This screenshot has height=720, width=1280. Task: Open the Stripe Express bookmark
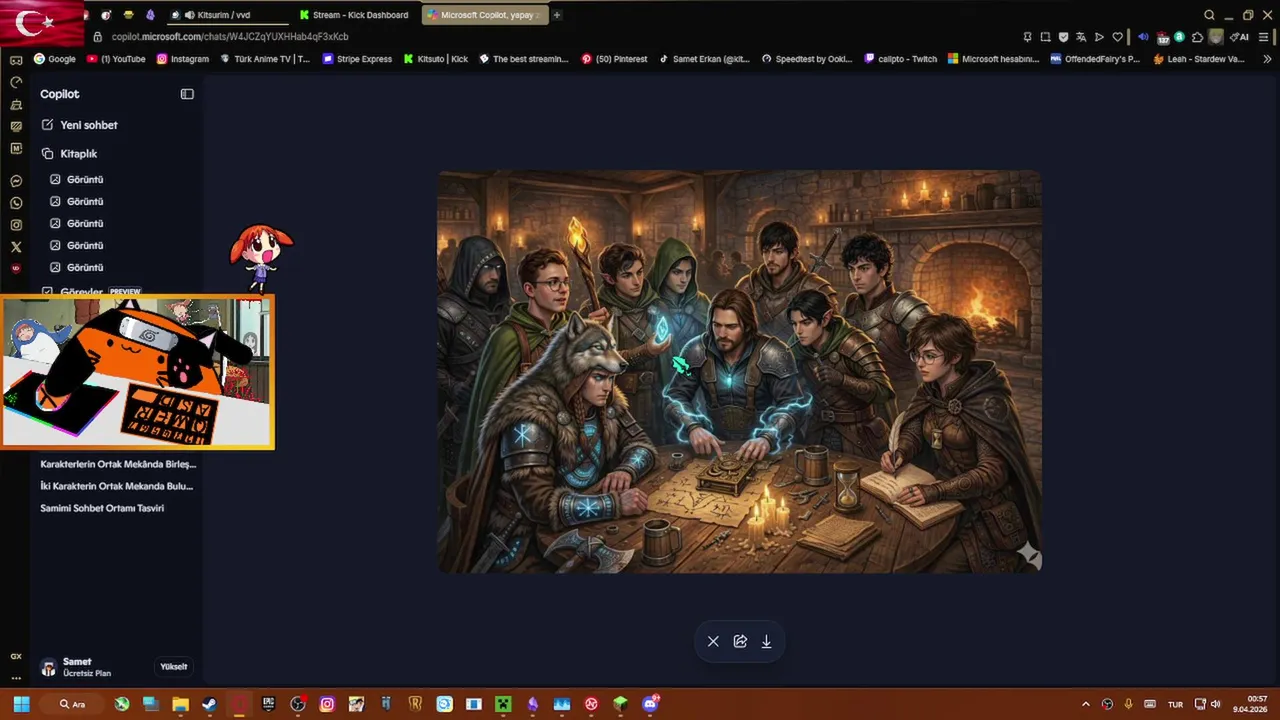pyautogui.click(x=357, y=59)
